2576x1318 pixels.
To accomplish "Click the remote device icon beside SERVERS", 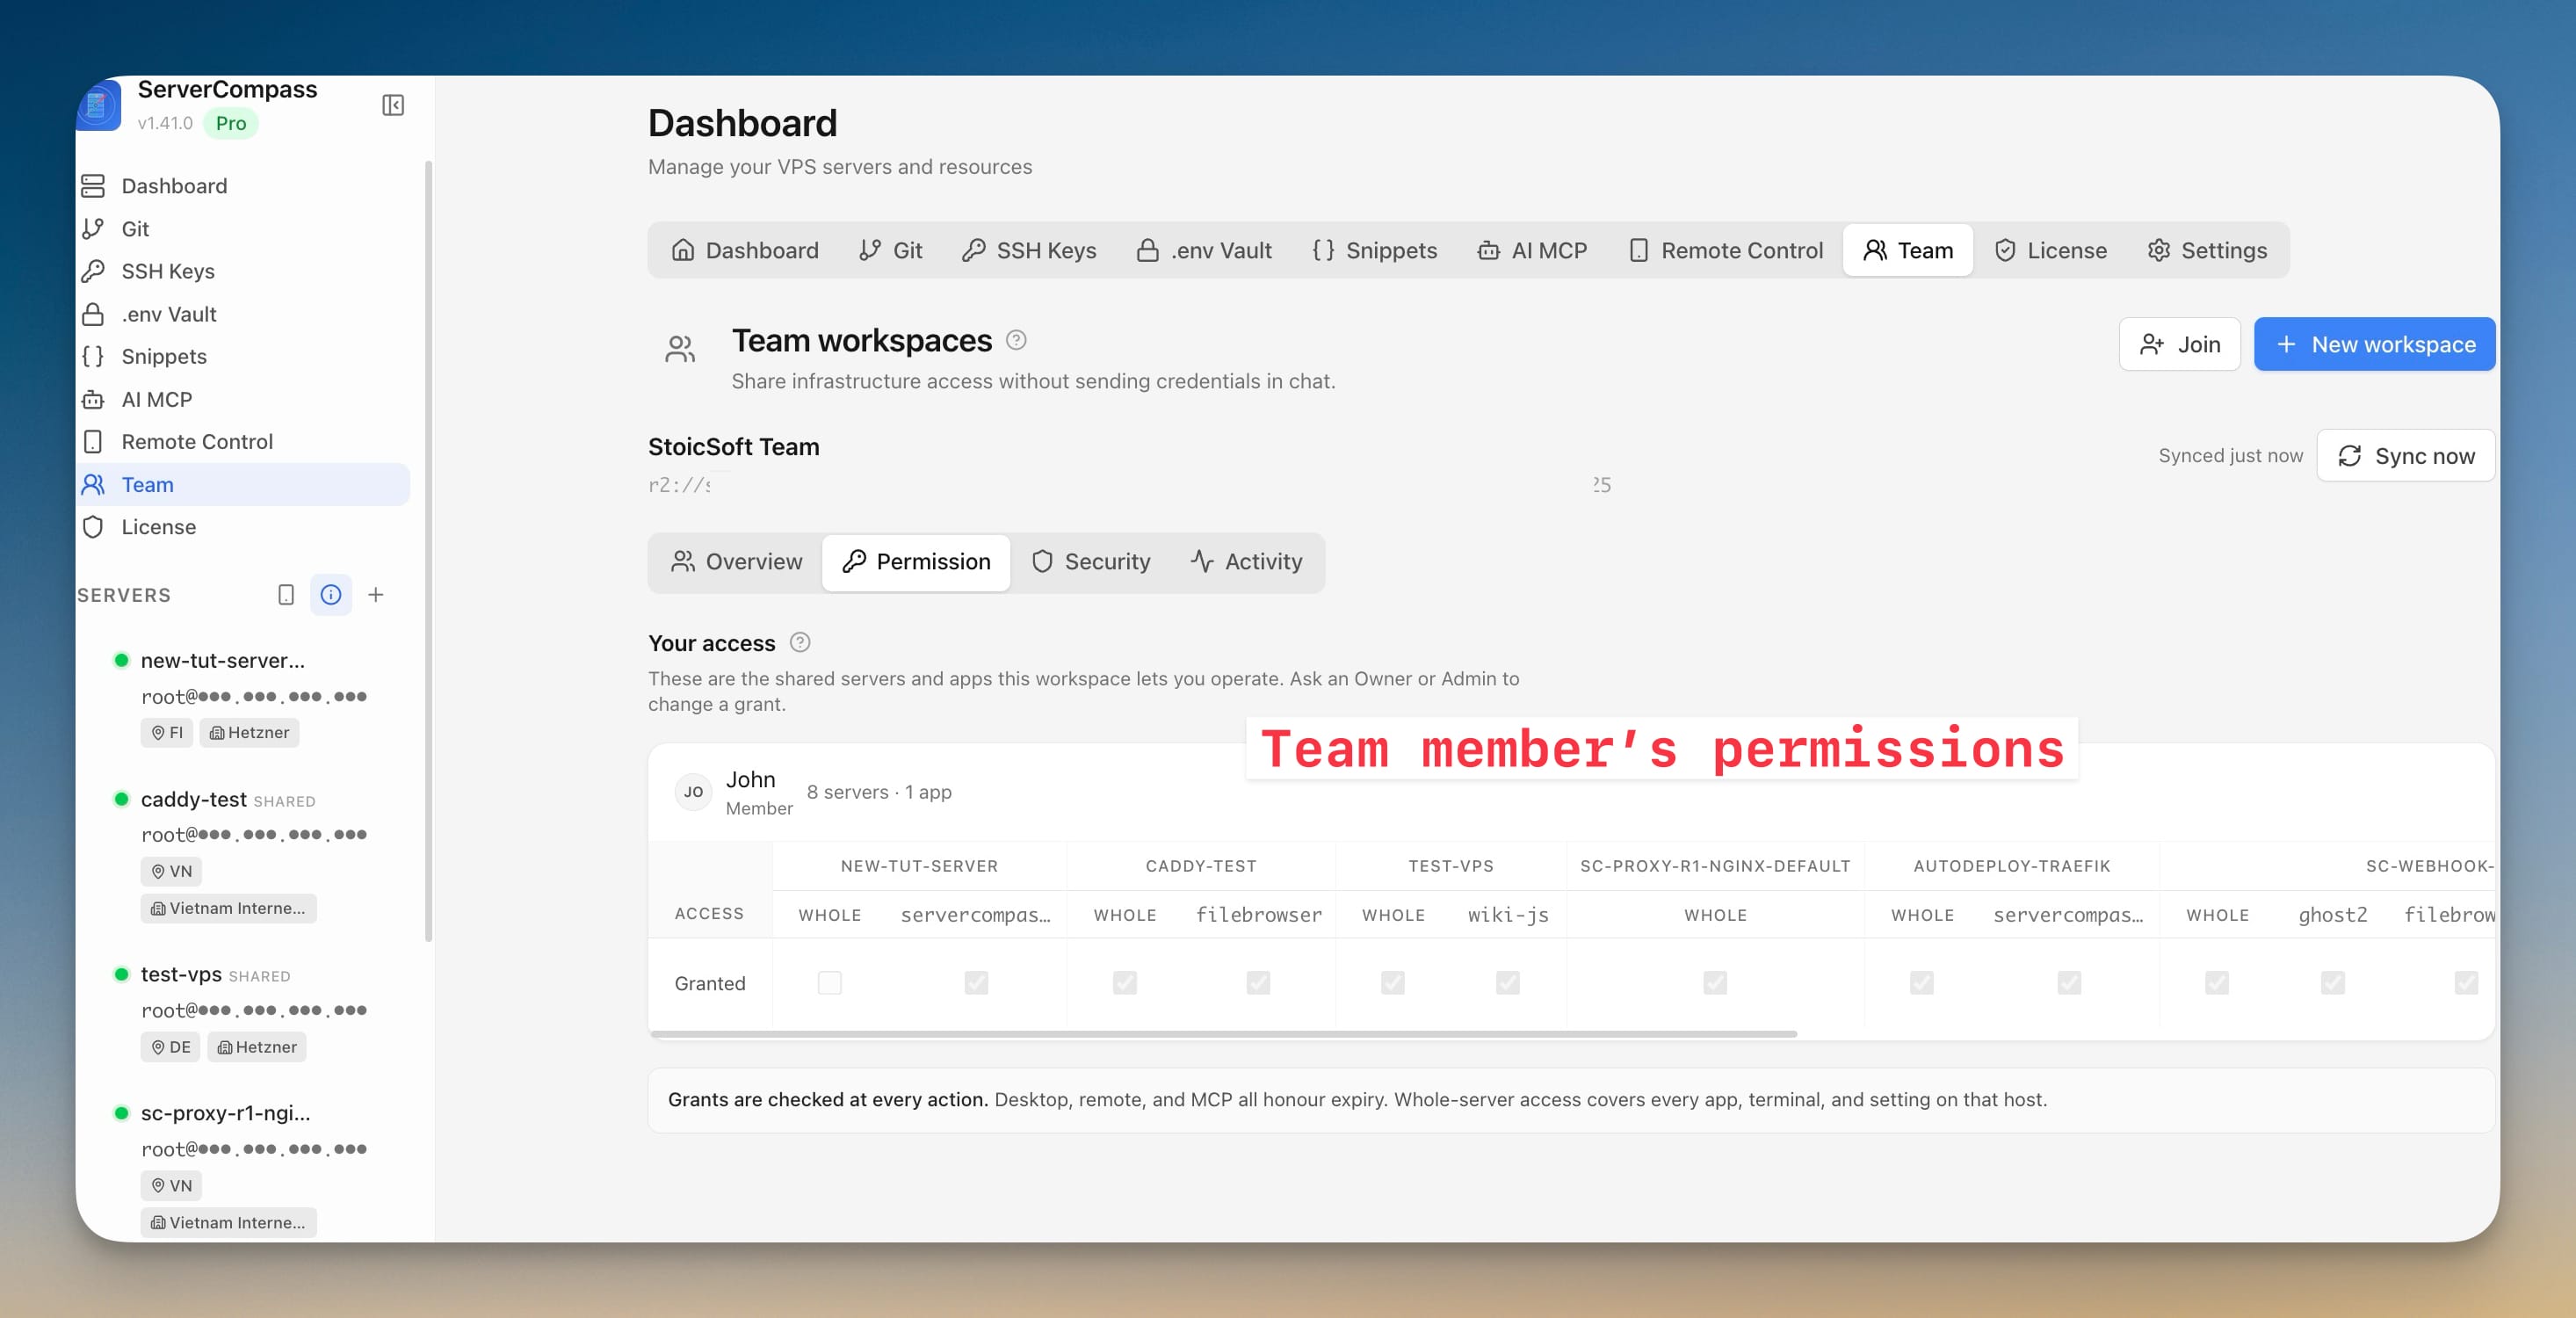I will 286,595.
